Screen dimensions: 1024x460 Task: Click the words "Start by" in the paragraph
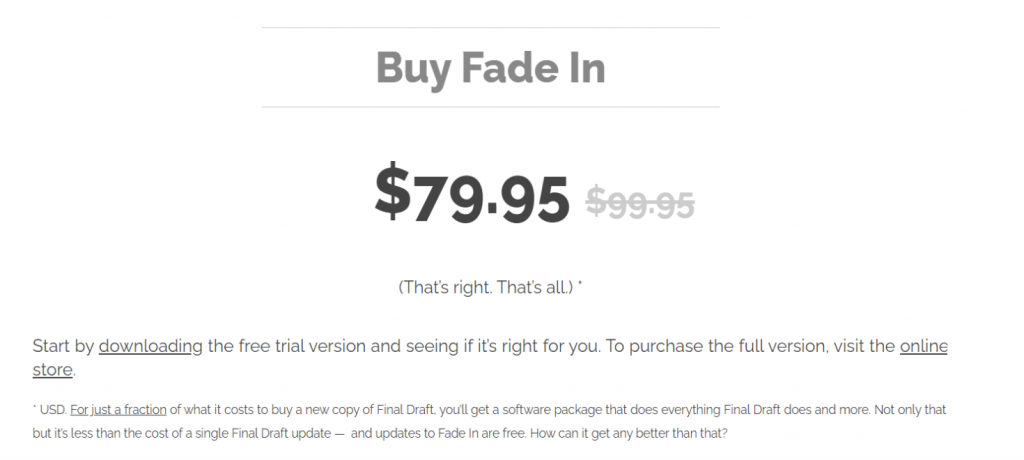(x=63, y=347)
